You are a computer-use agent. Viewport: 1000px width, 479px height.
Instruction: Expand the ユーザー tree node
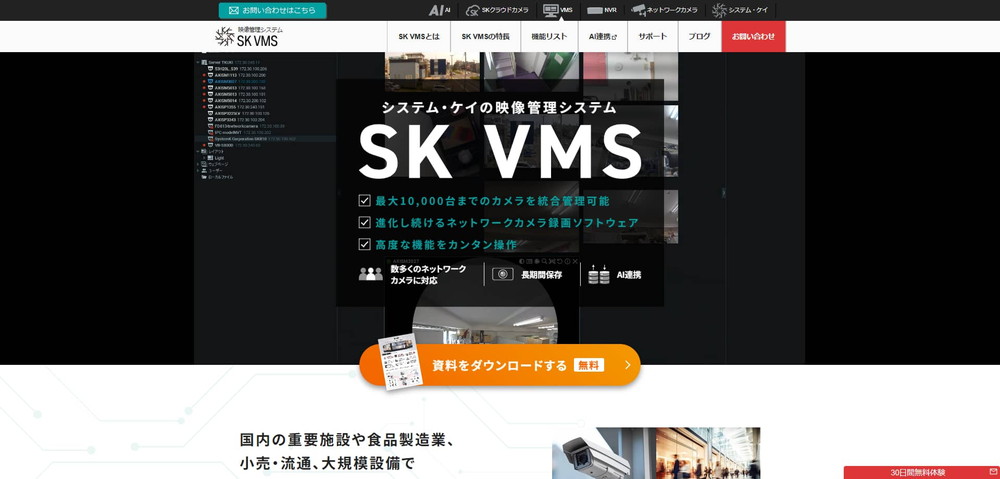click(x=198, y=170)
